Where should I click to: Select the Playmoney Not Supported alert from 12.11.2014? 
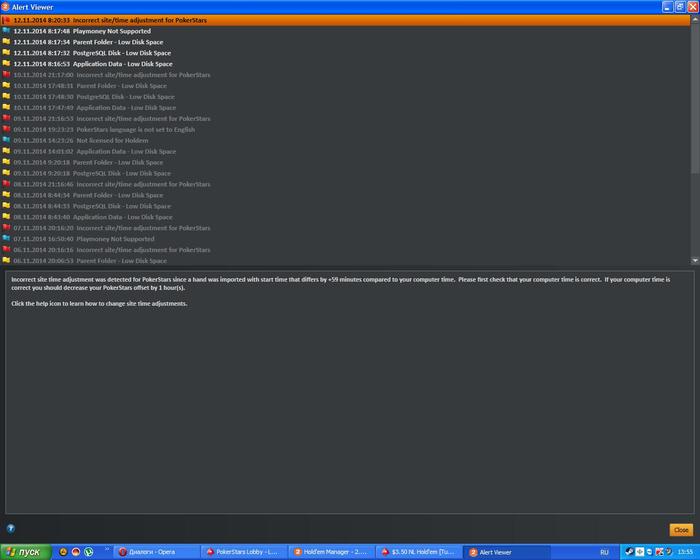click(346, 31)
